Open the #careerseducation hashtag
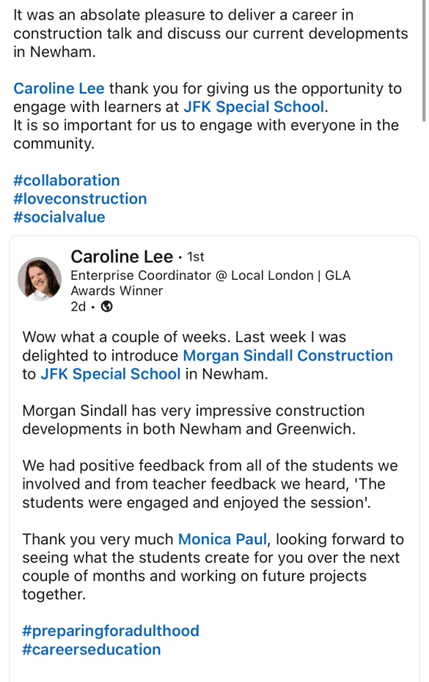 coord(91,649)
